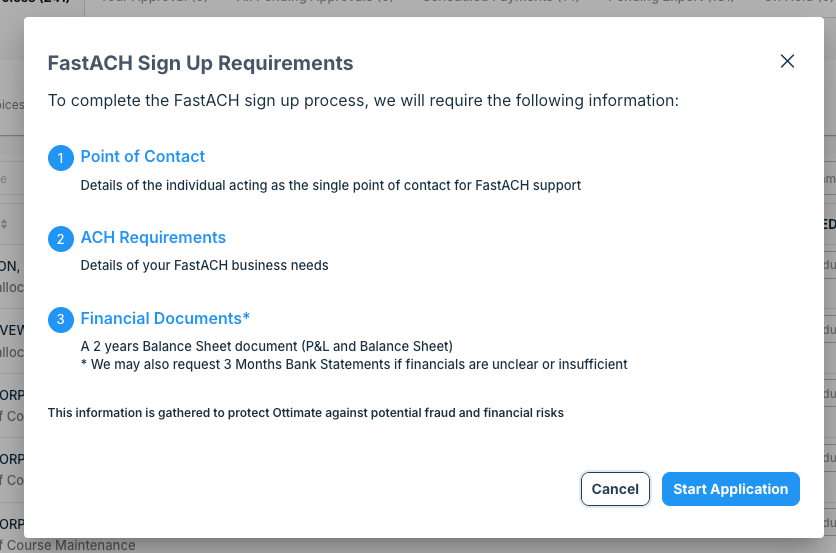Click the Start Application button
Viewport: 836px width, 553px height.
730,489
